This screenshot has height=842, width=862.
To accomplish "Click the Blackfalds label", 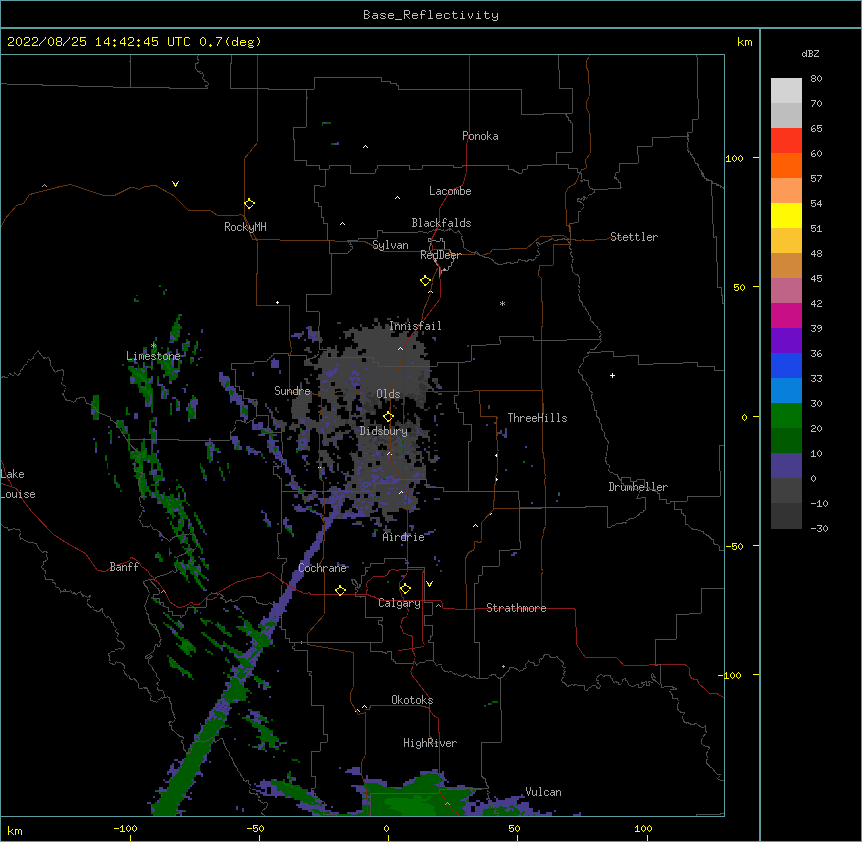I will [x=441, y=223].
